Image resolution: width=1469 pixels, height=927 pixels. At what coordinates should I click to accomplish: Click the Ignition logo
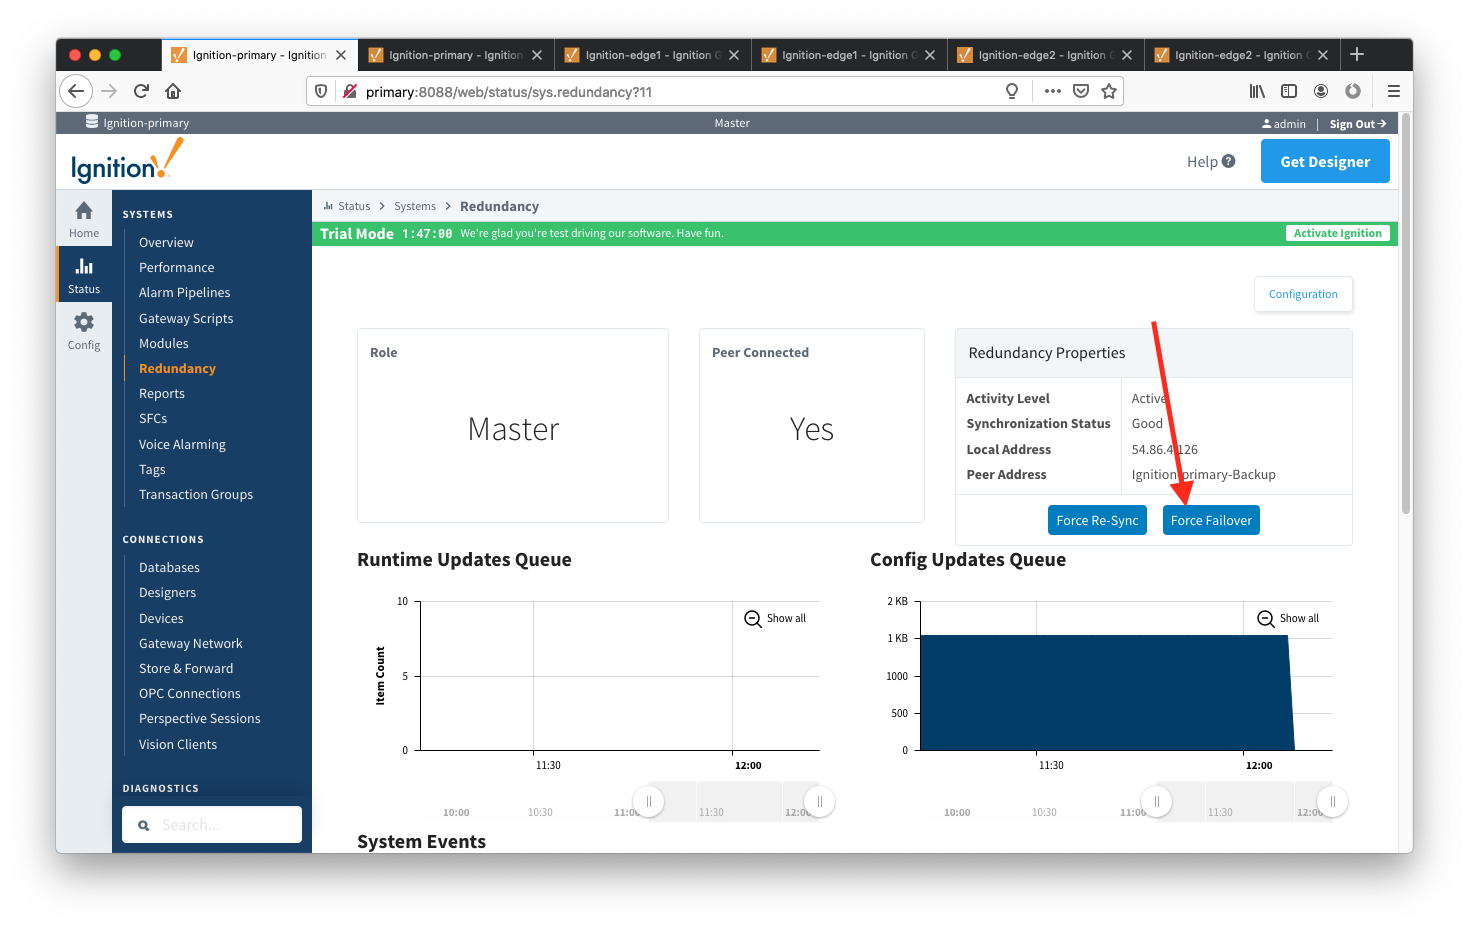point(127,162)
